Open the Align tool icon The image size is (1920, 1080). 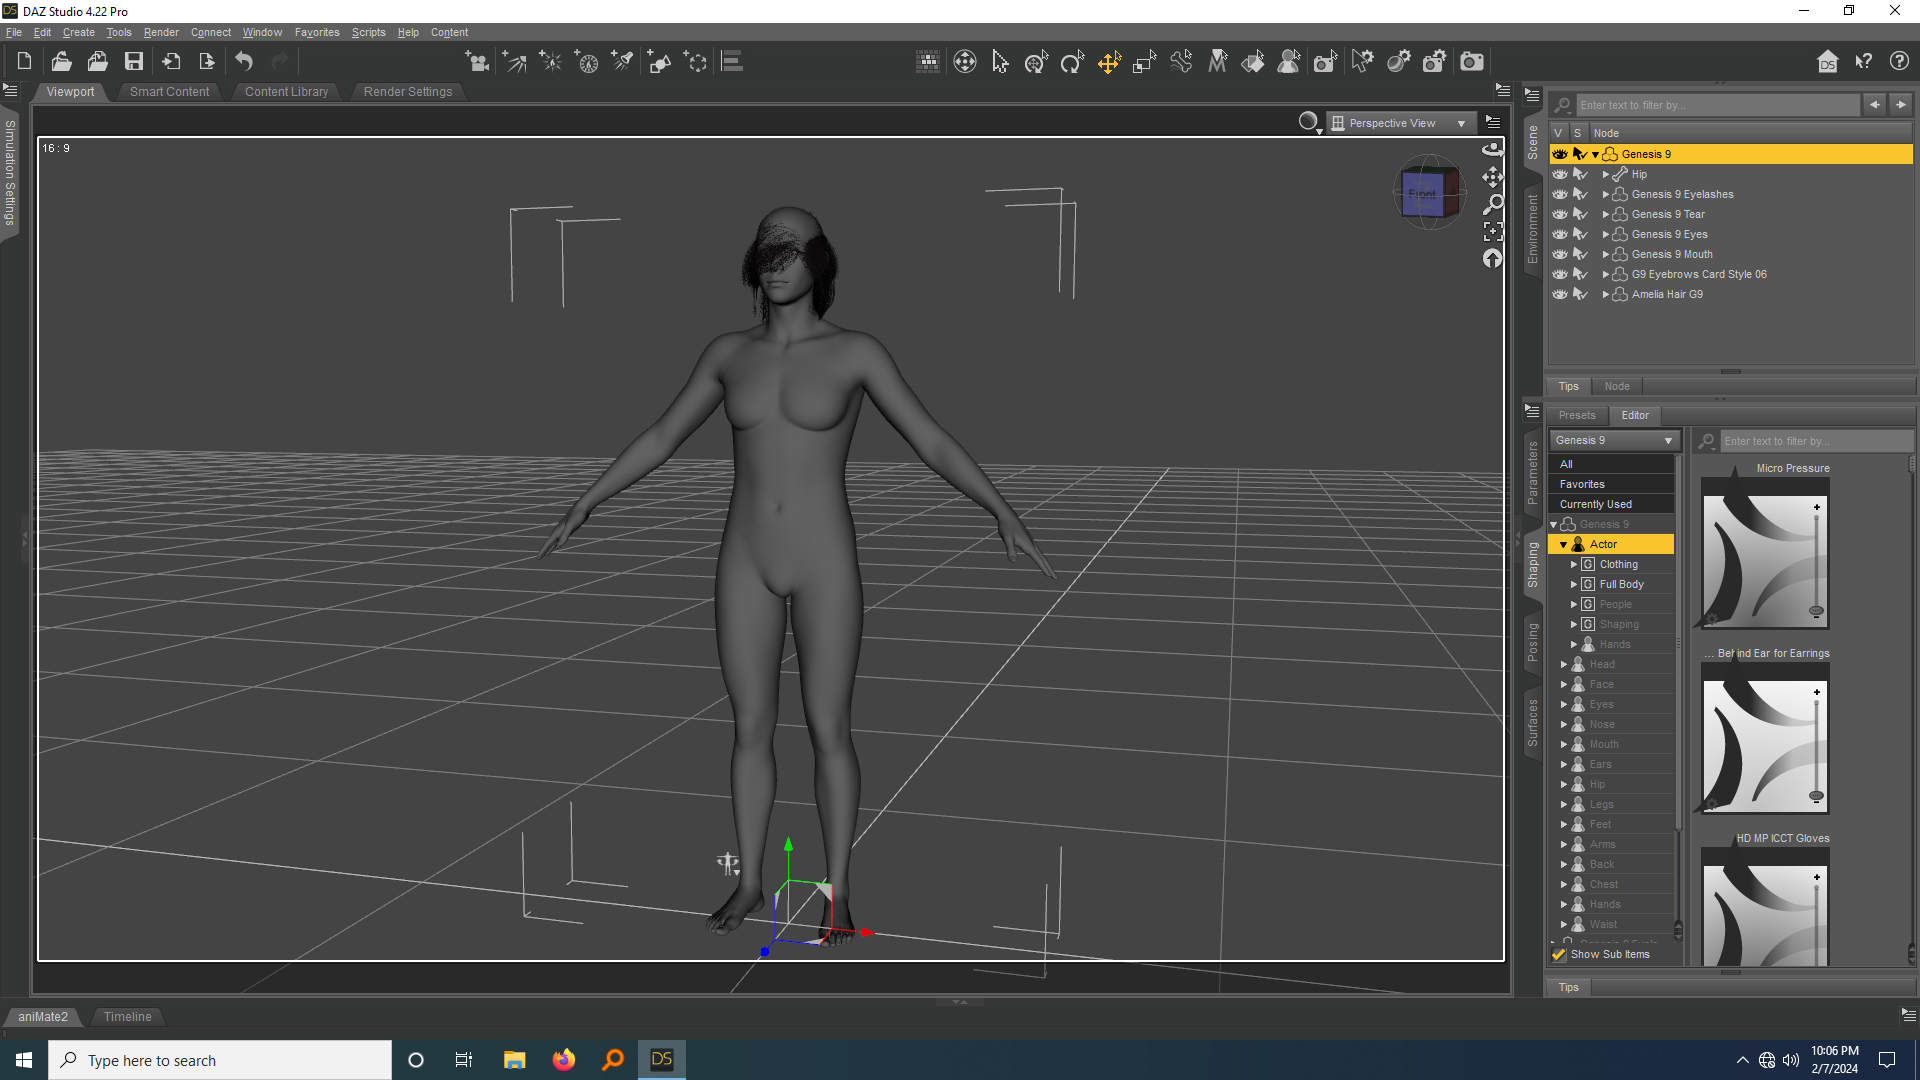732,62
